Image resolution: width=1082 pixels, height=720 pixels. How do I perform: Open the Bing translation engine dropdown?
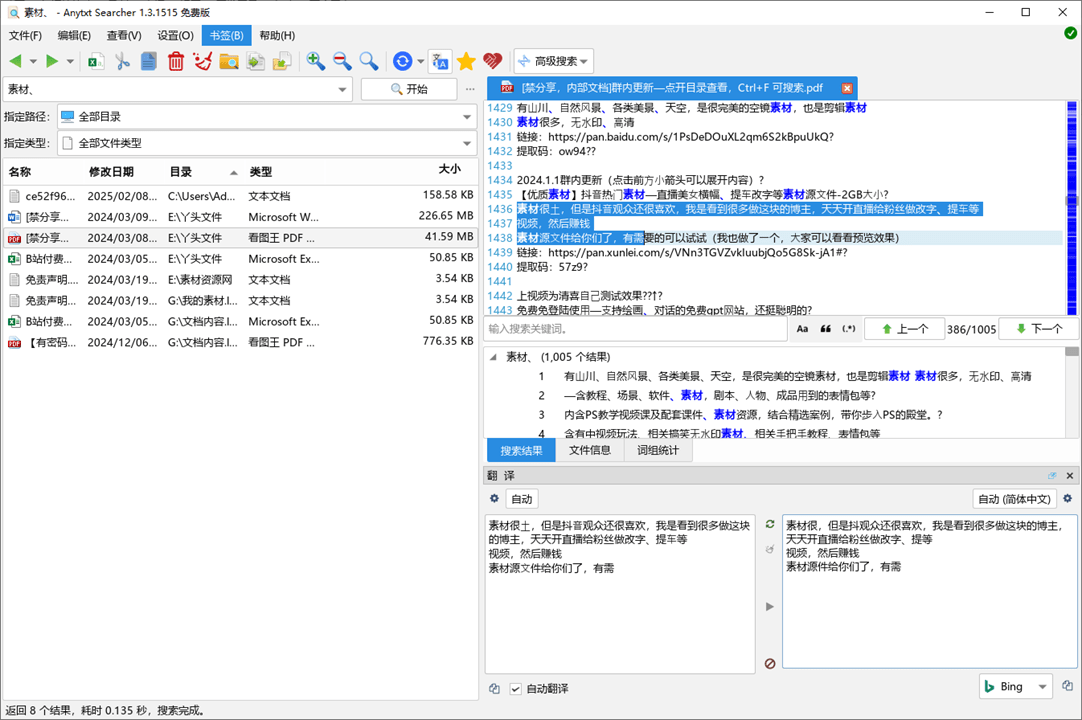click(1015, 686)
